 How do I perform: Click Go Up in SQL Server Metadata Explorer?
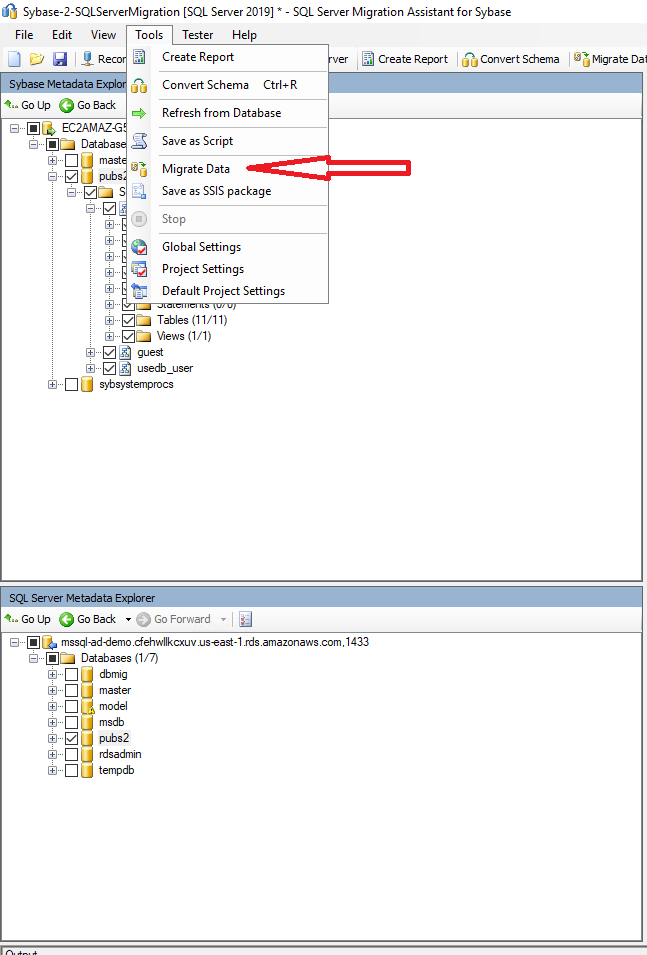[27, 619]
